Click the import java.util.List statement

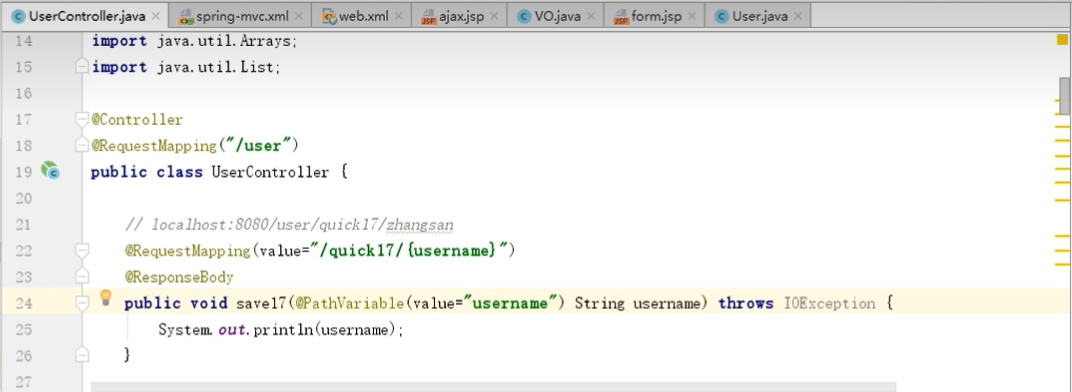[187, 67]
